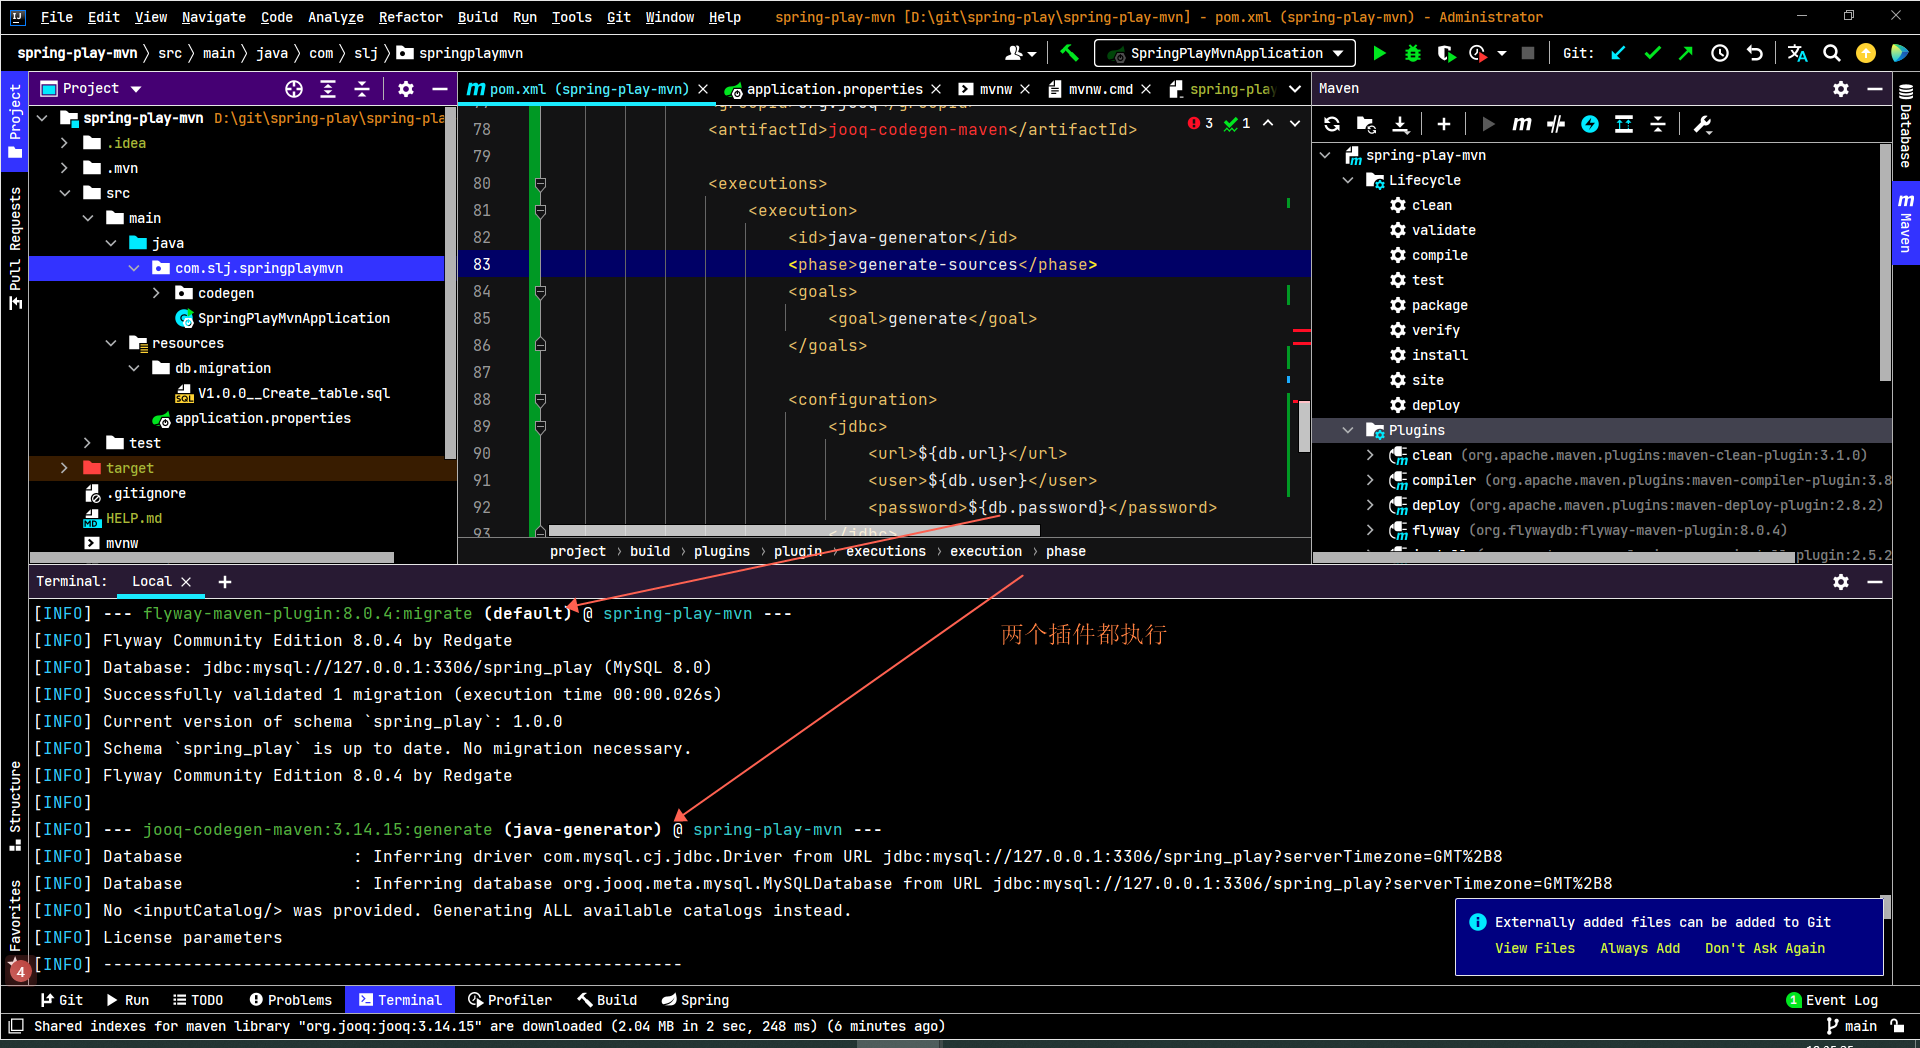Open SpringPlayMvnApplication class in tree
This screenshot has width=1920, height=1048.
[293, 318]
